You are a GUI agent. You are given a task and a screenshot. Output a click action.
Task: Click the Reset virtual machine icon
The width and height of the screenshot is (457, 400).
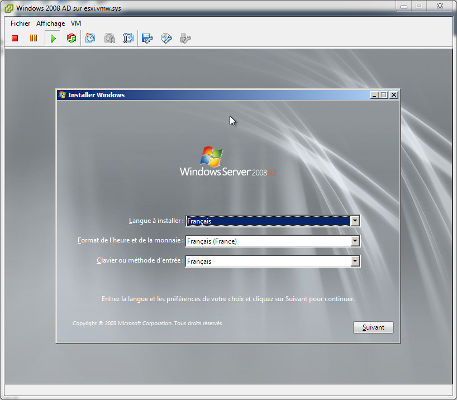[71, 38]
